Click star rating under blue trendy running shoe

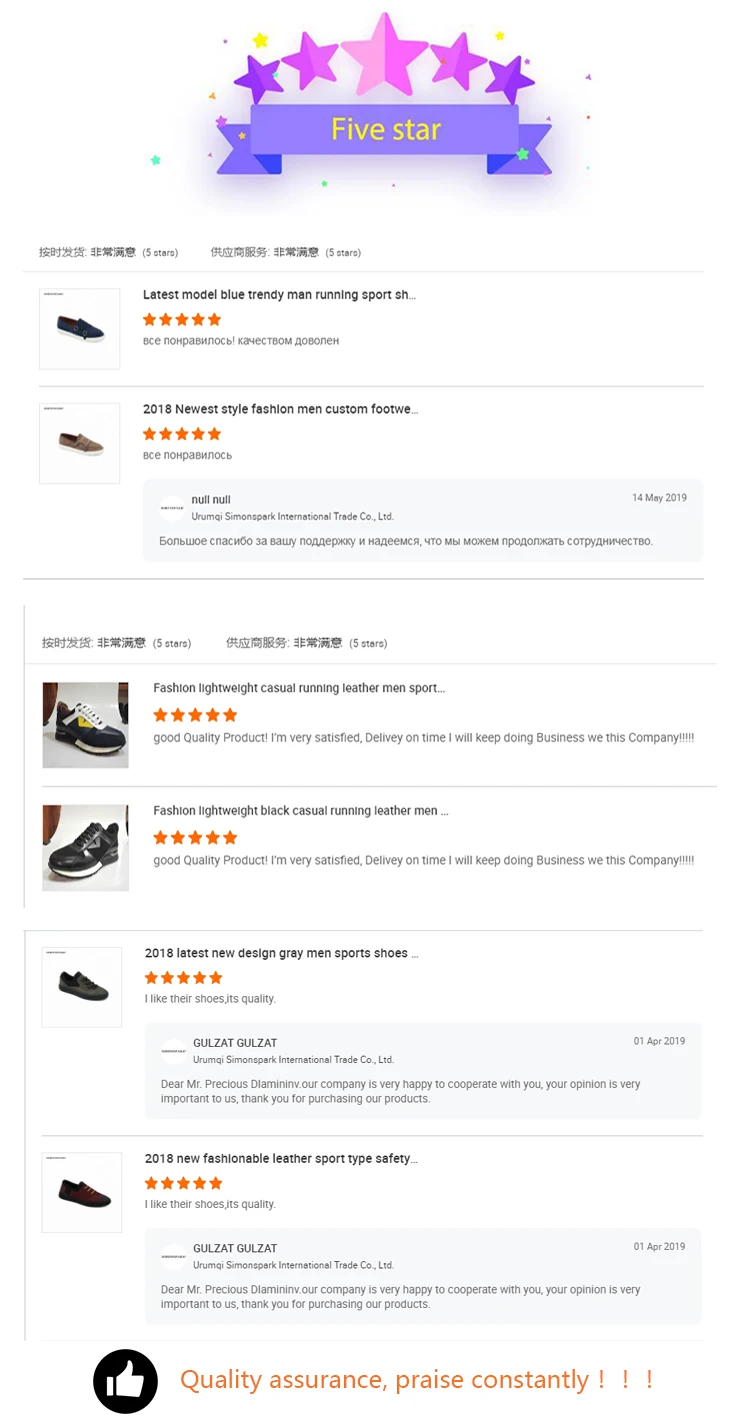pyautogui.click(x=182, y=320)
